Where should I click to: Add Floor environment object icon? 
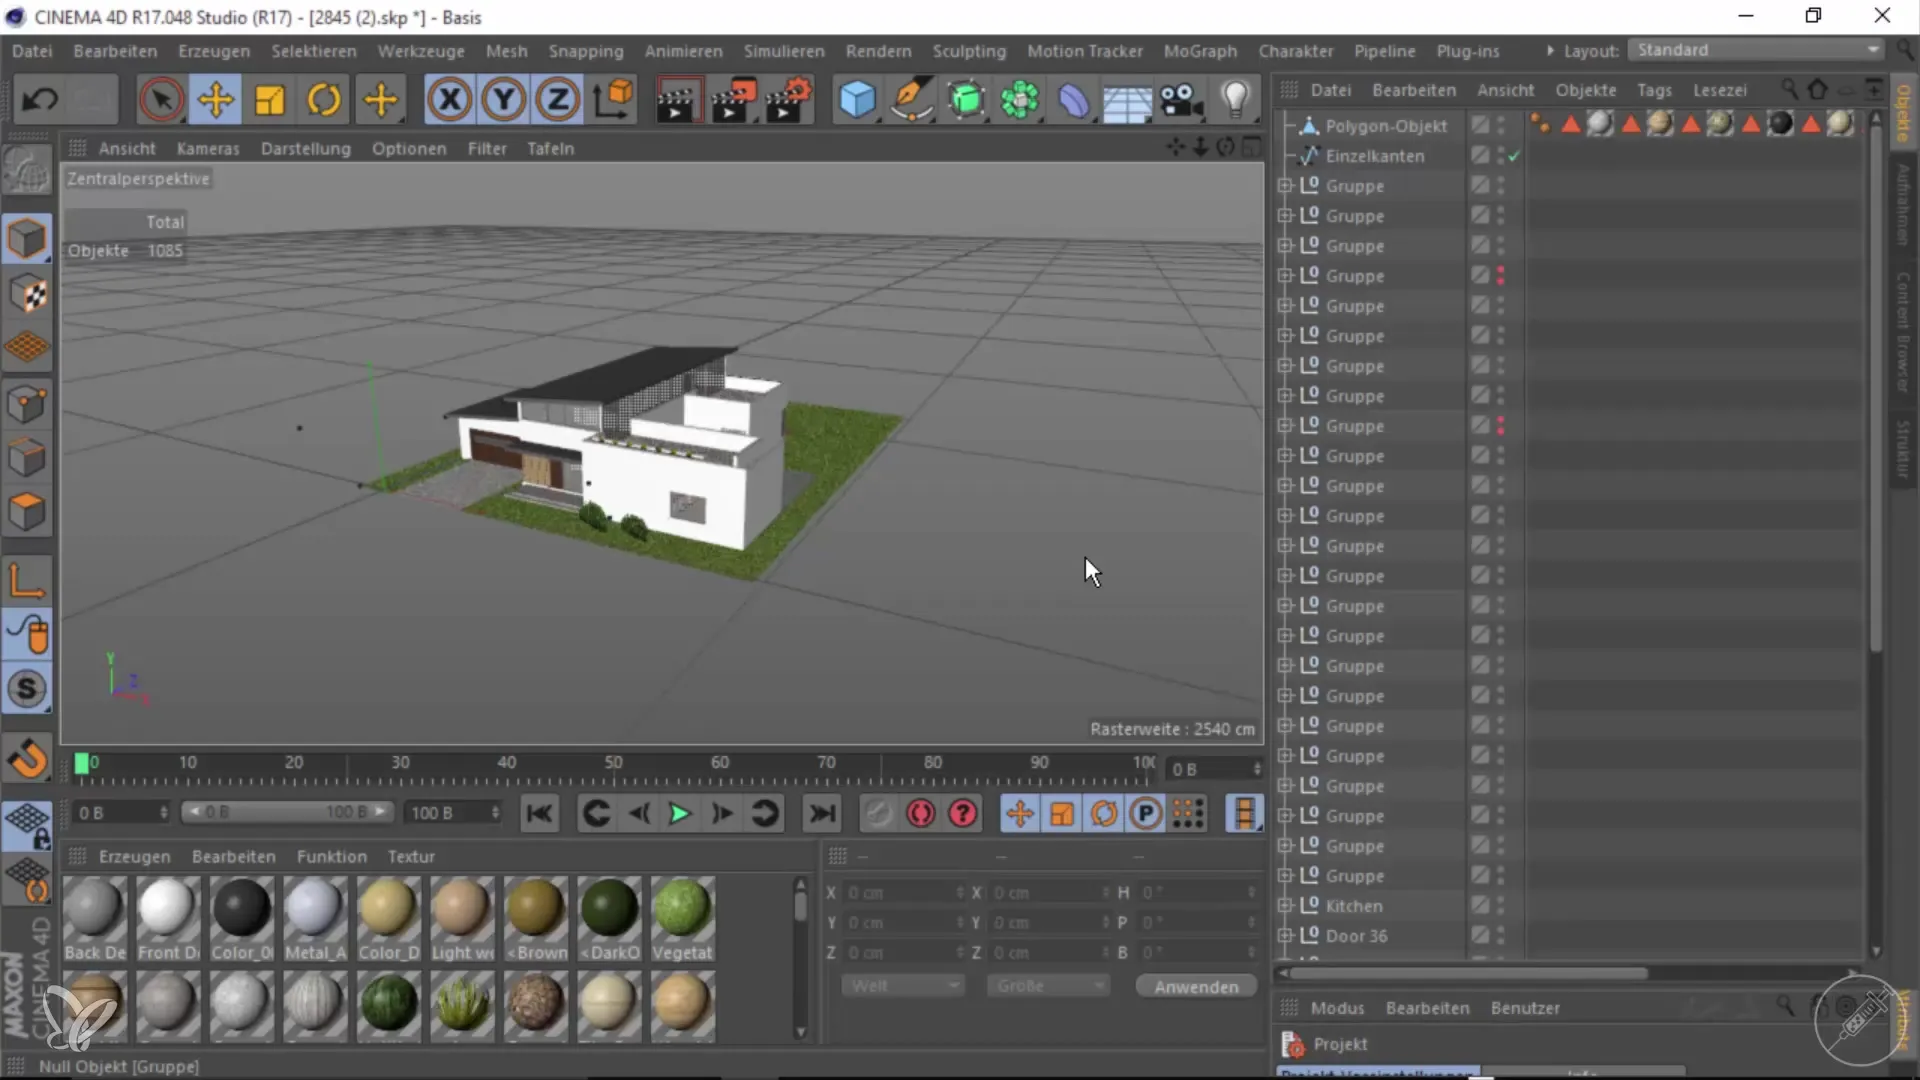coord(1127,101)
